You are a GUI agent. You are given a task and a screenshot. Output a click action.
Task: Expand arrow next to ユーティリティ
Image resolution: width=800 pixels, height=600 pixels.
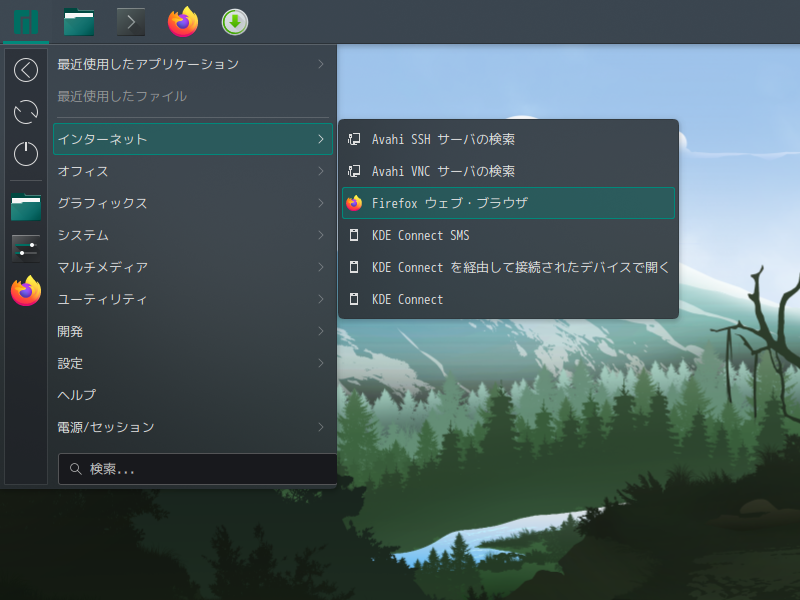321,299
